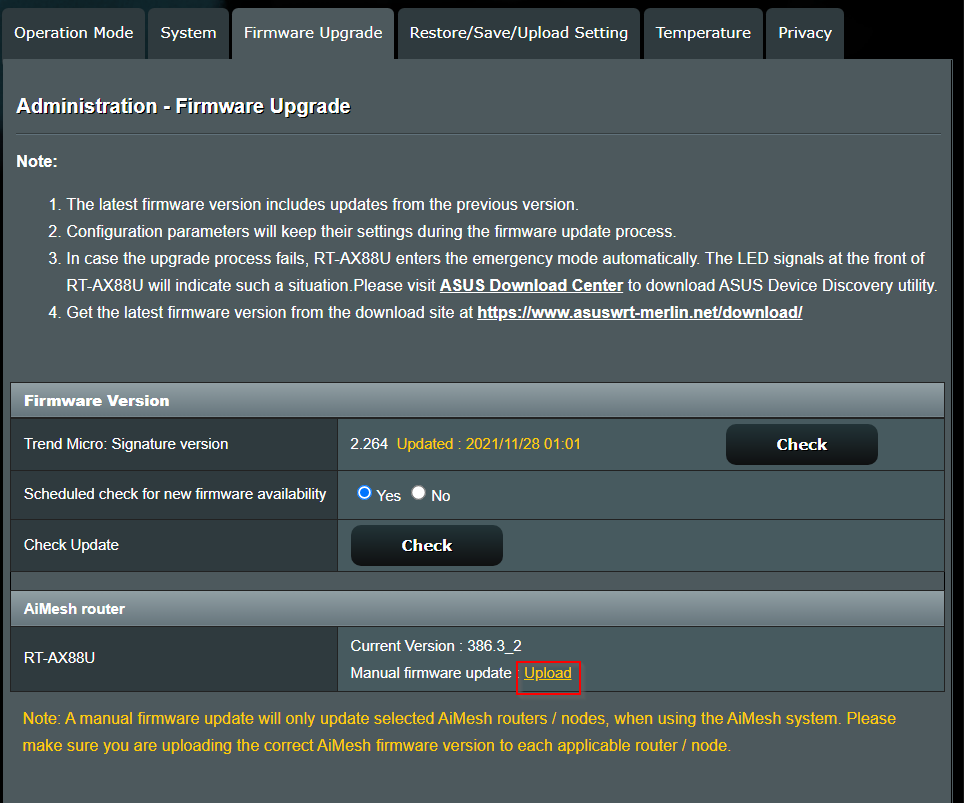964x803 pixels.
Task: Click the Firmware Version section header
Action: pos(97,401)
